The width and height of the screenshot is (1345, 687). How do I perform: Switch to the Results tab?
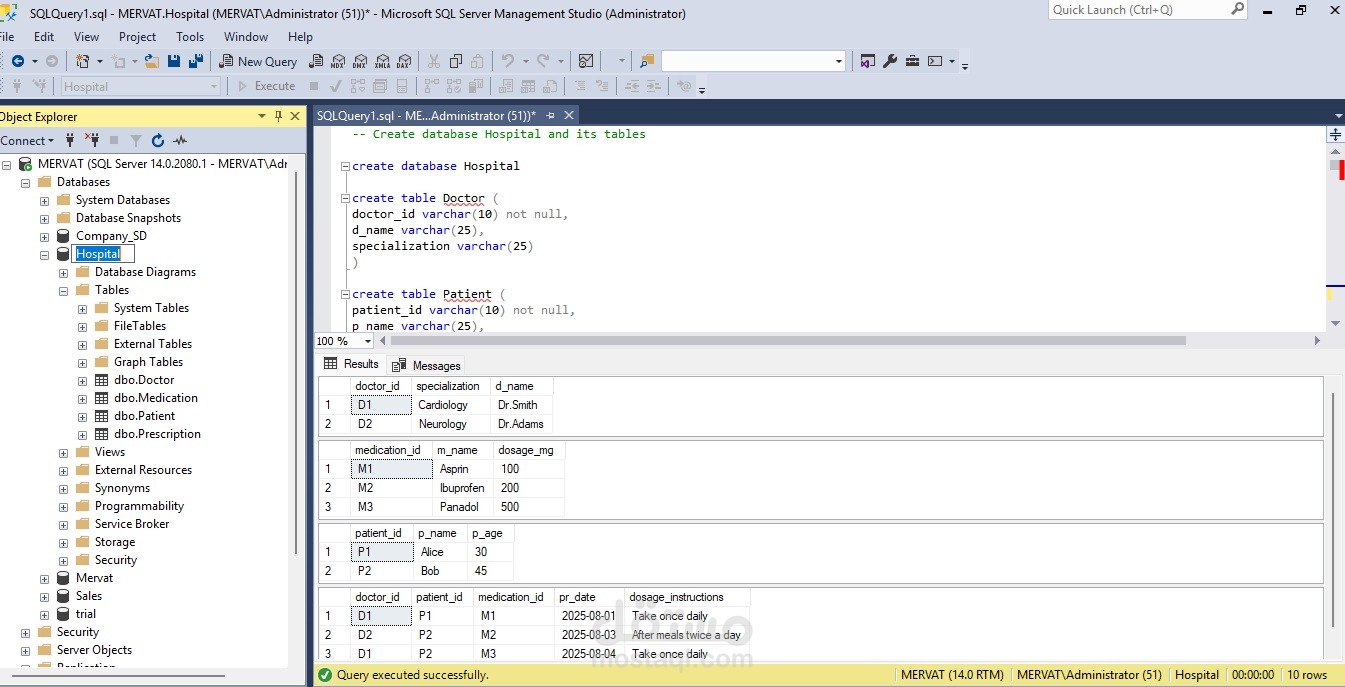(352, 364)
